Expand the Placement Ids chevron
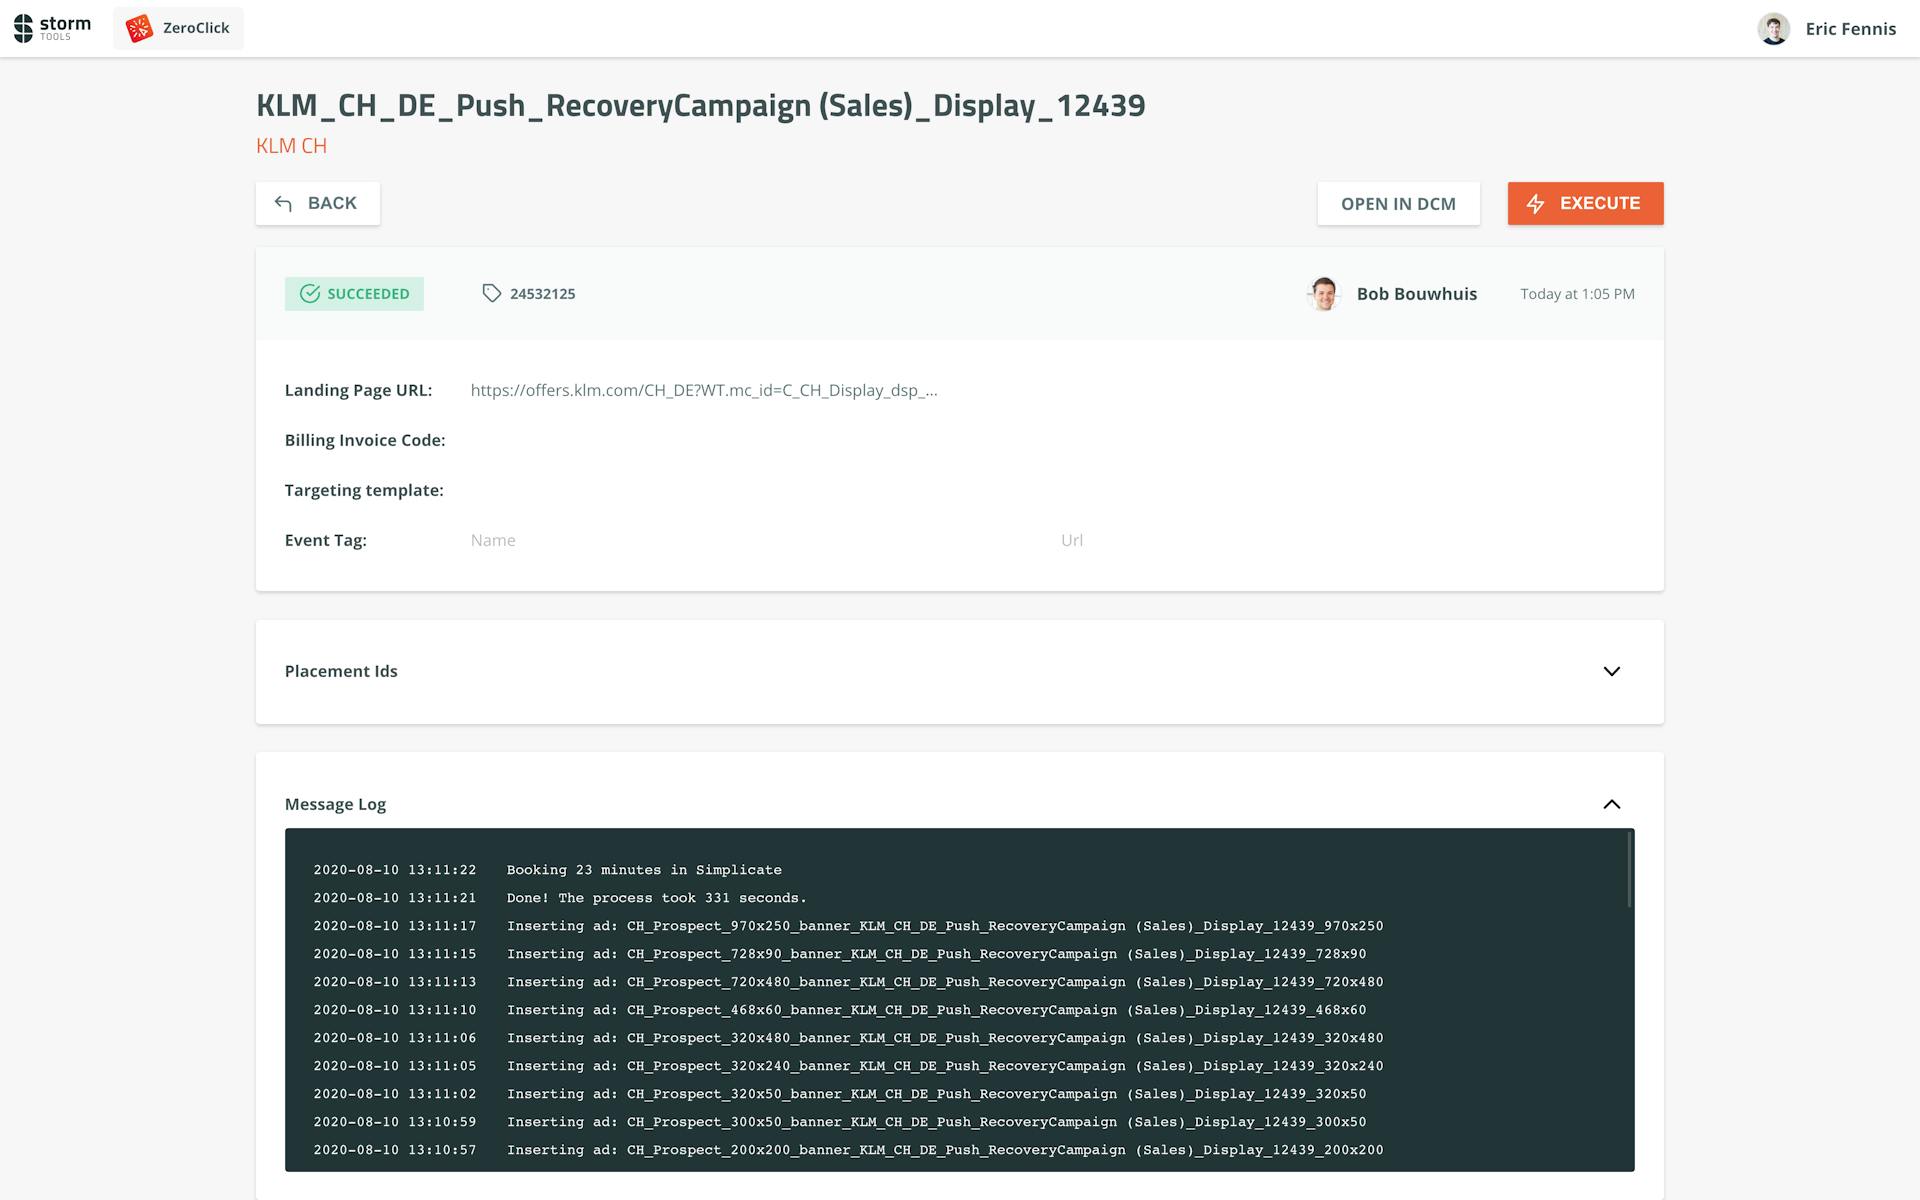The width and height of the screenshot is (1920, 1200). pyautogui.click(x=1611, y=671)
